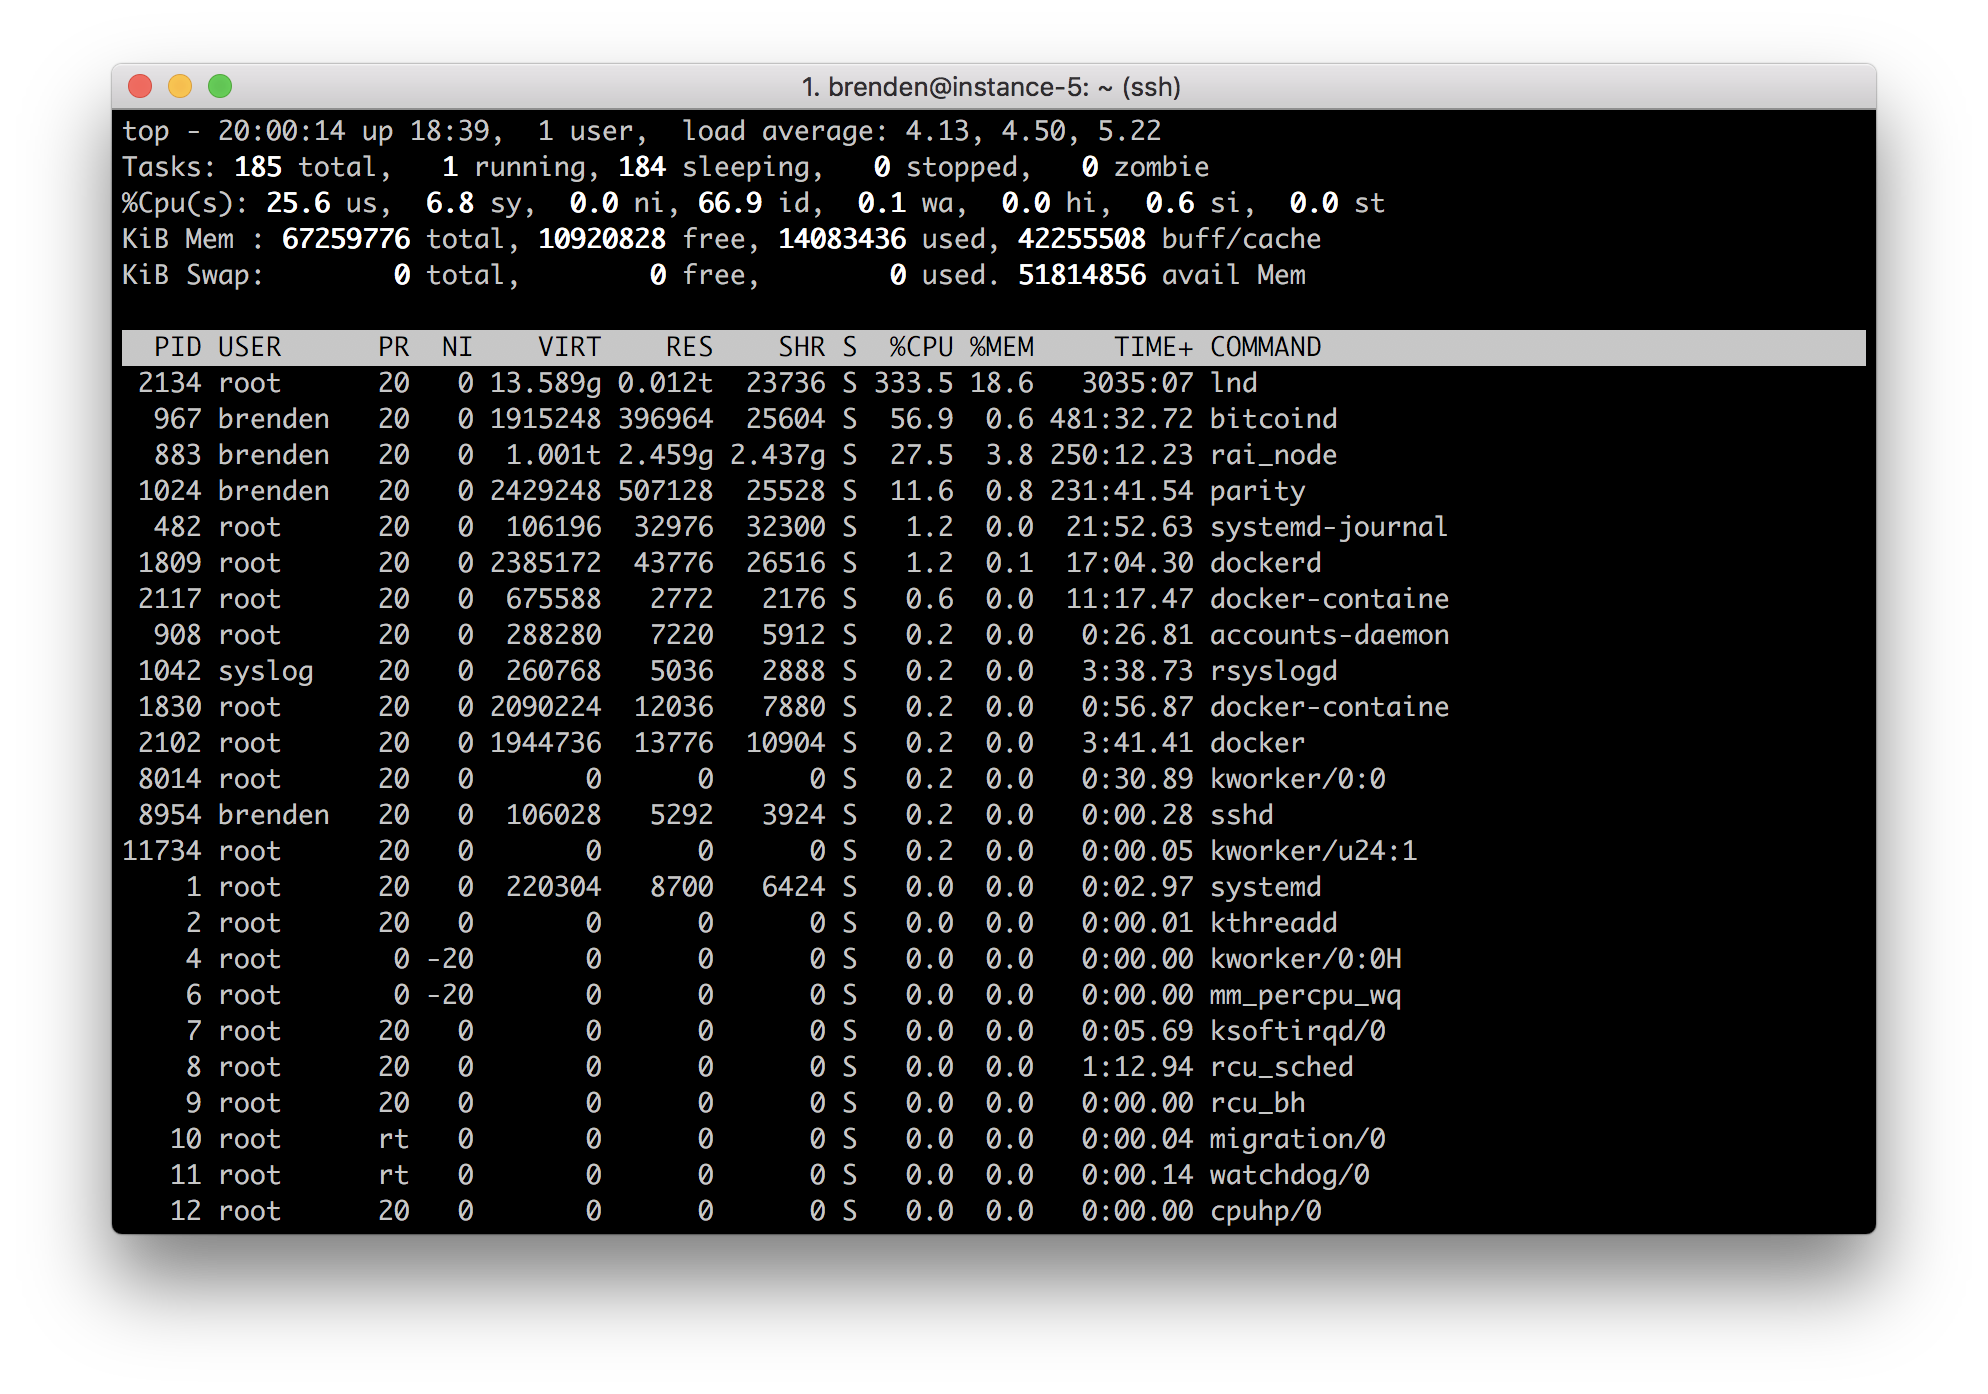Click the 'up 18:39' uptime text
Screen dimensions: 1988x1394
pyautogui.click(x=425, y=131)
